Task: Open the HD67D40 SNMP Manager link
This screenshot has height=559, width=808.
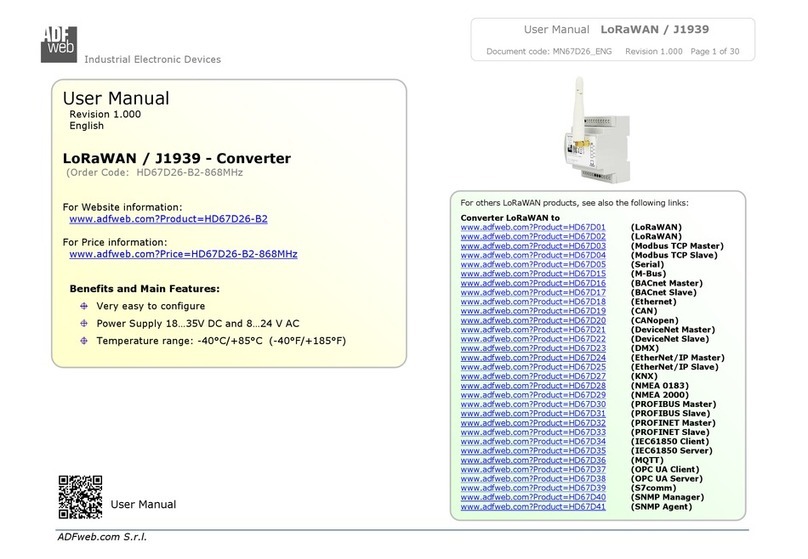Action: [533, 497]
